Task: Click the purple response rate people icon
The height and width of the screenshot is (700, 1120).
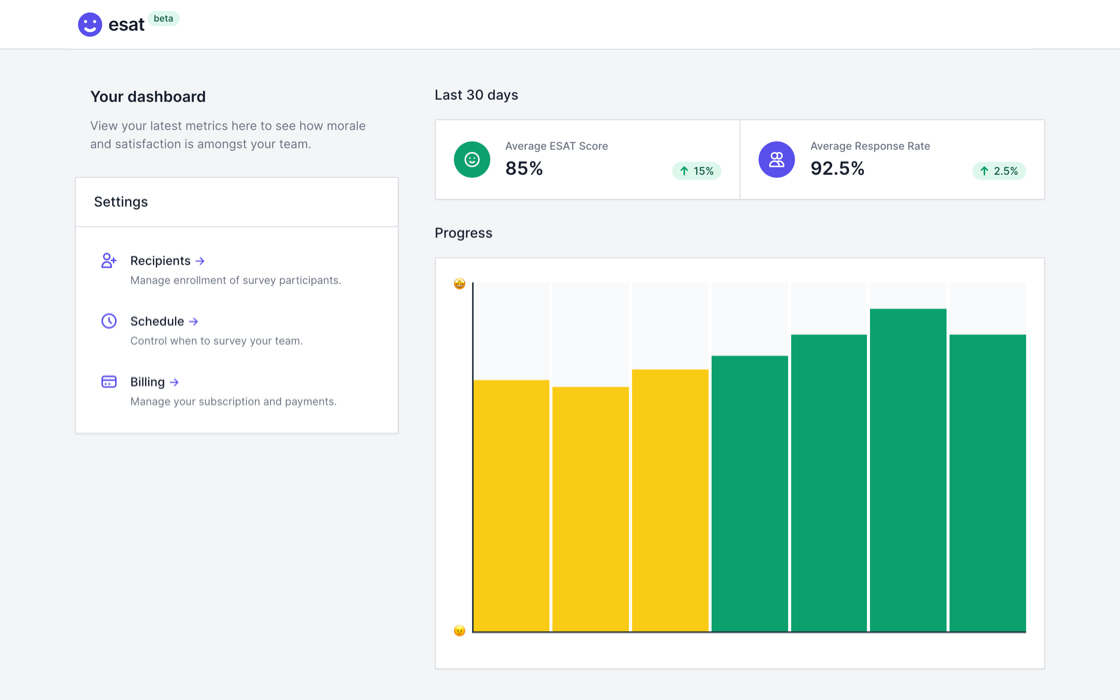Action: click(776, 160)
